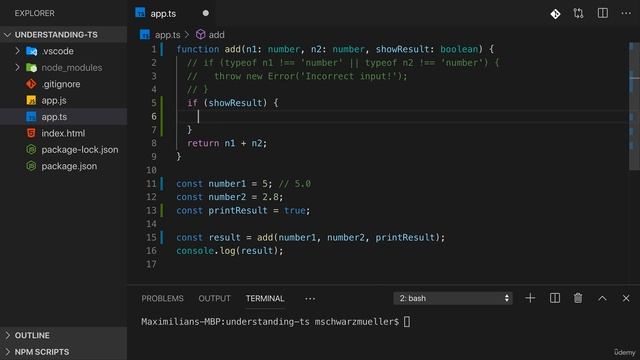Click the editor vertical scrollbar
Image resolution: width=640 pixels, height=360 pixels.
point(634,106)
